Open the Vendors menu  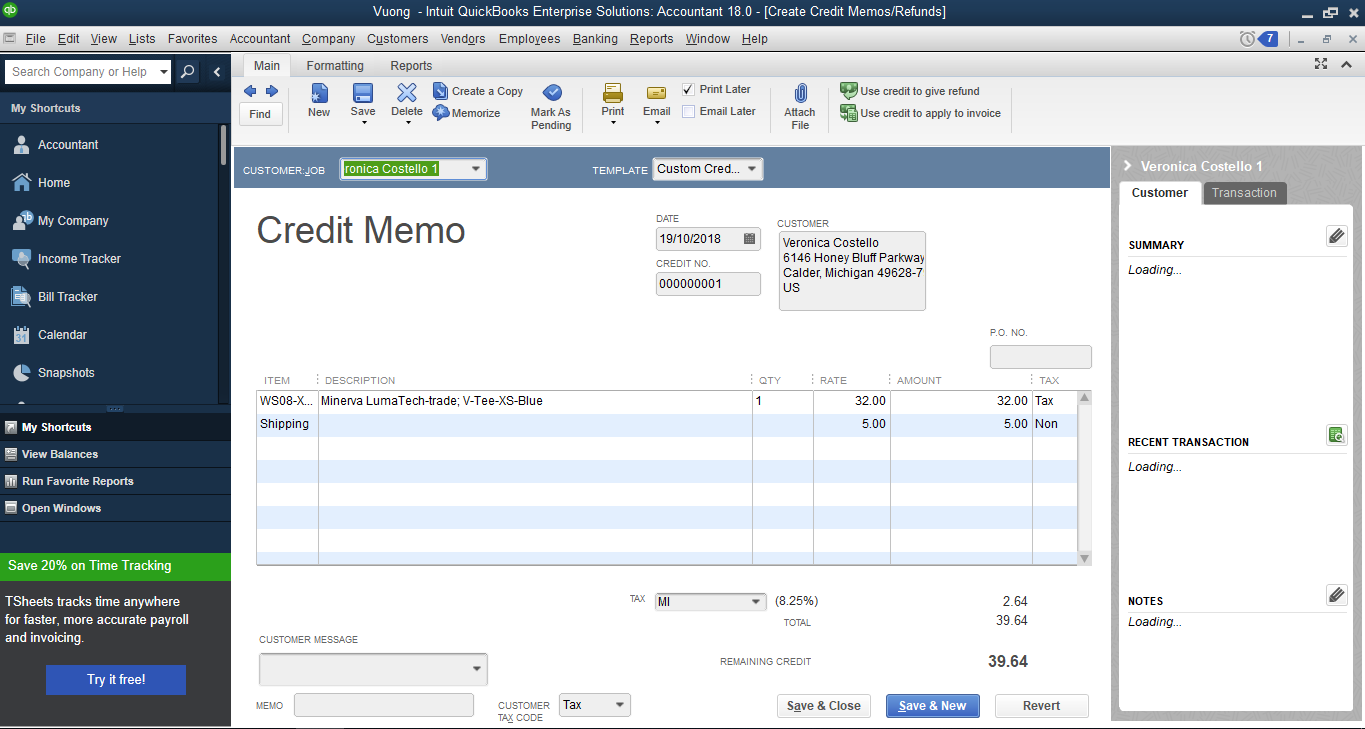click(463, 39)
